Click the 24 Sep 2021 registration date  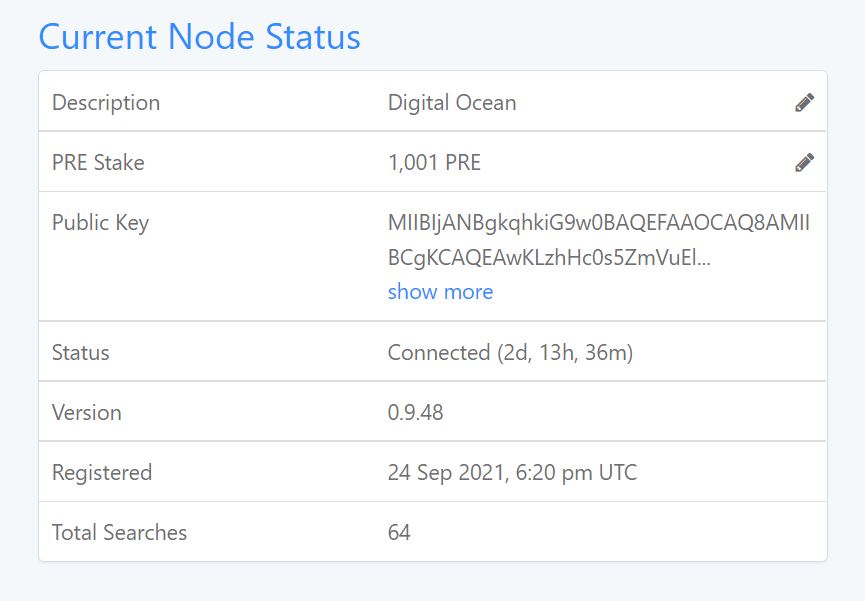tap(446, 473)
